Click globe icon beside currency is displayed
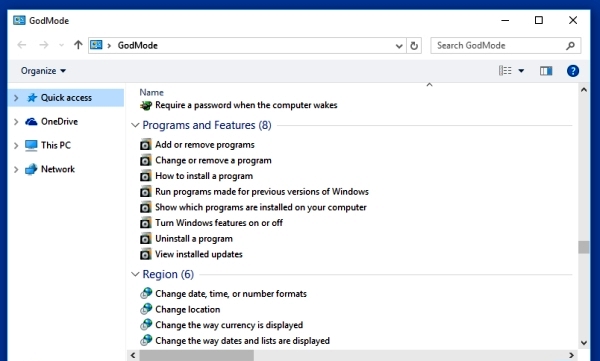Screen dimensions: 600x361 (146, 325)
